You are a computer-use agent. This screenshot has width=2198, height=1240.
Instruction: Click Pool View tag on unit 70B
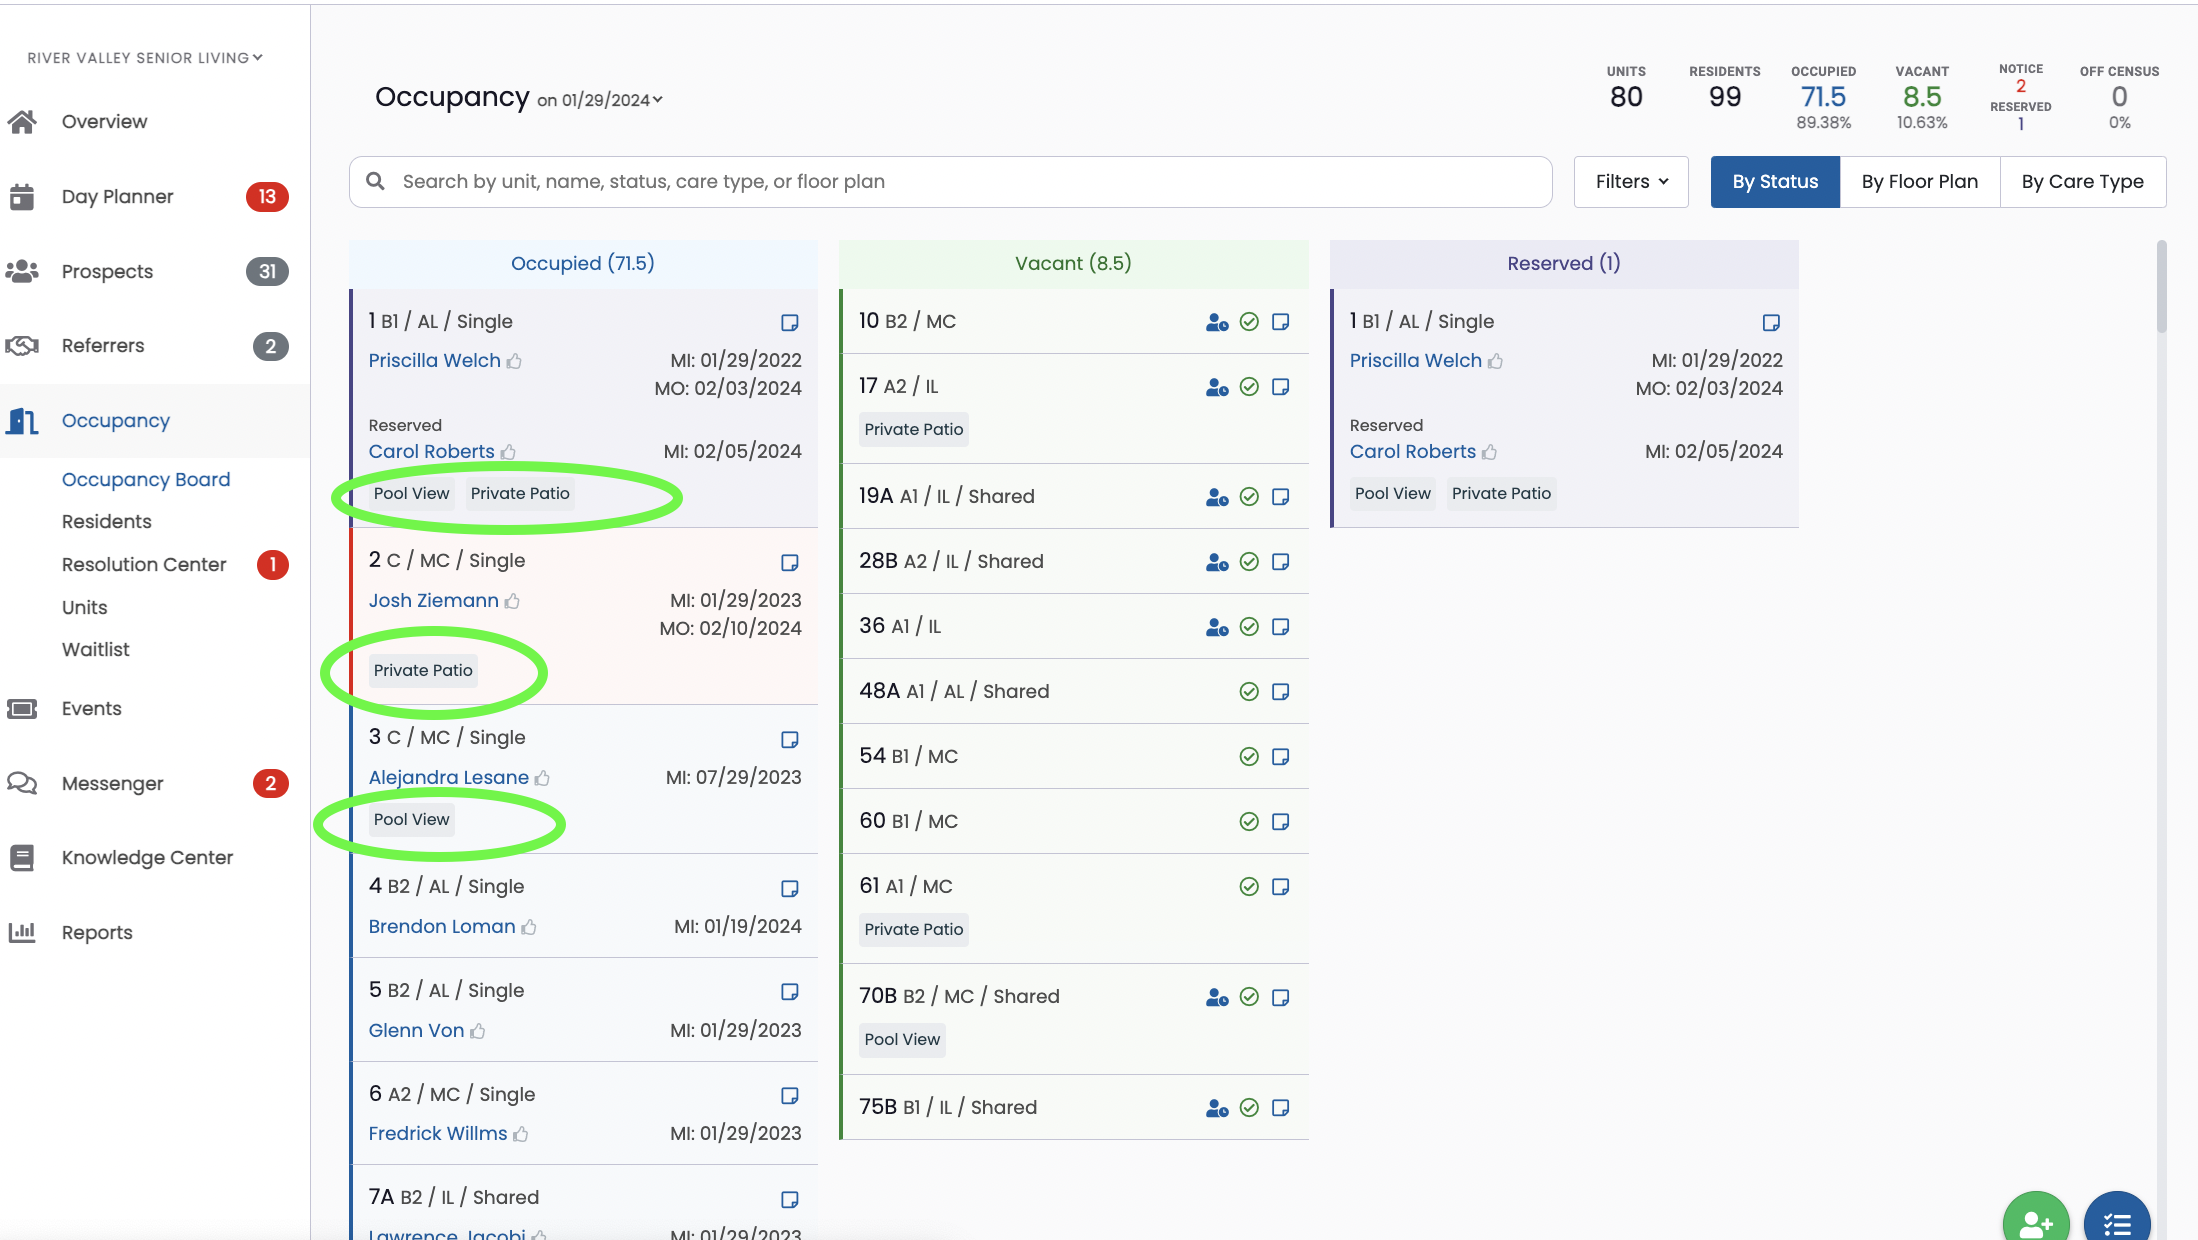pyautogui.click(x=902, y=1040)
